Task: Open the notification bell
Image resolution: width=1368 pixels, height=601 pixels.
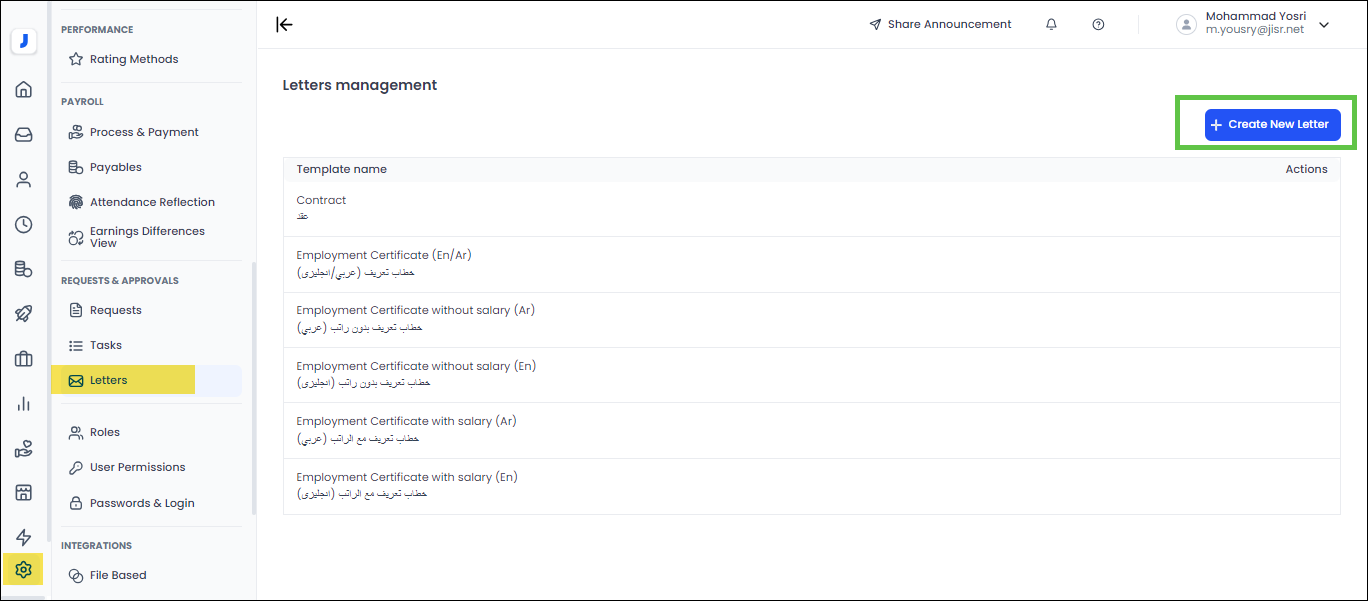Action: tap(1051, 23)
